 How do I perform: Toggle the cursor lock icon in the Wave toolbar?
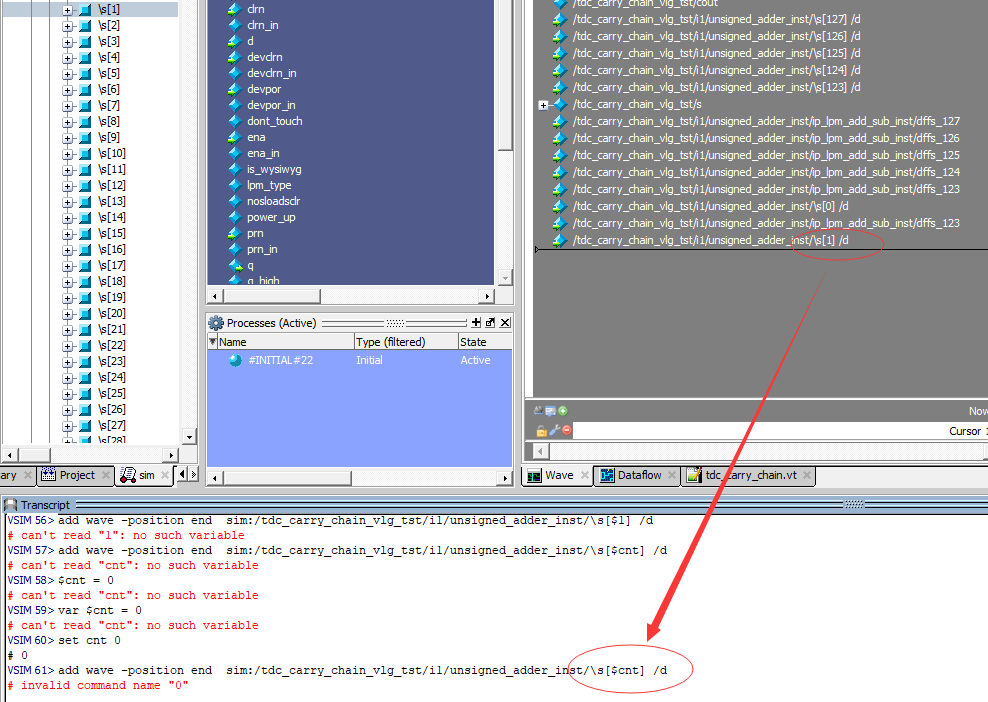click(x=540, y=429)
